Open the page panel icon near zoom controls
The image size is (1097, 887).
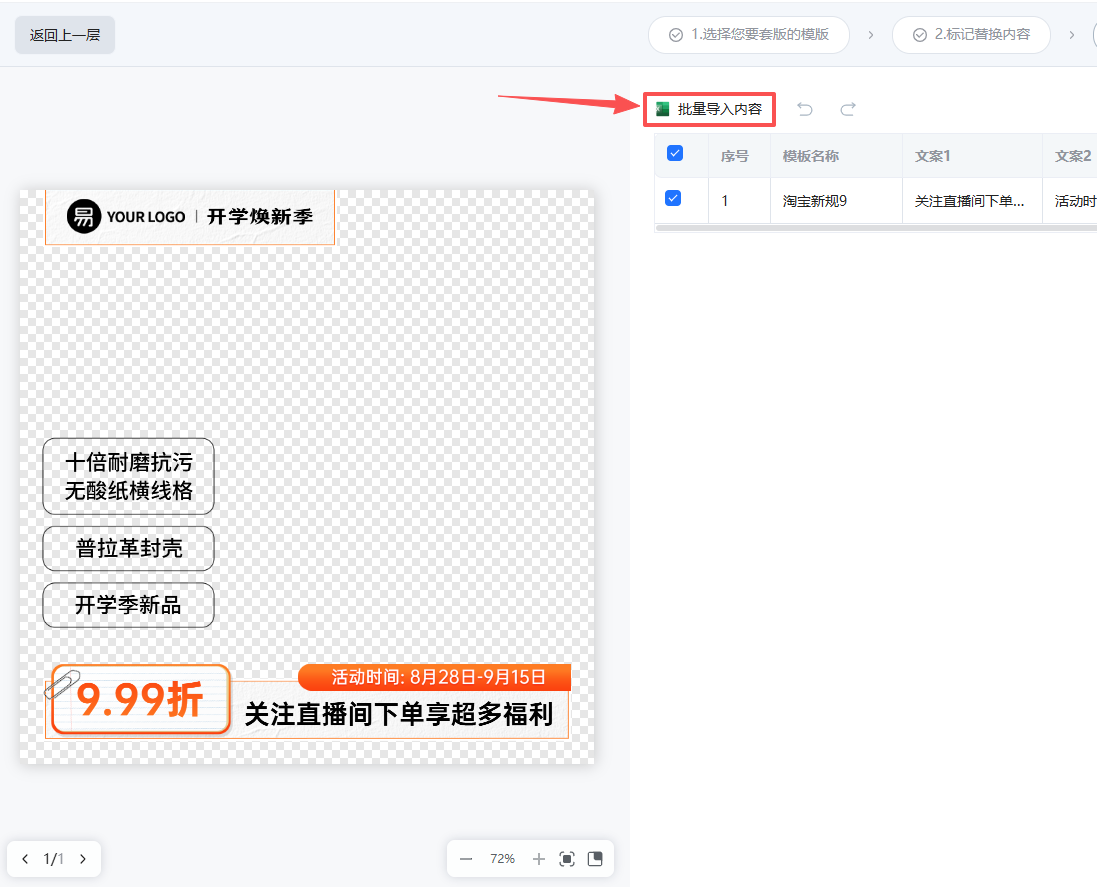click(596, 858)
